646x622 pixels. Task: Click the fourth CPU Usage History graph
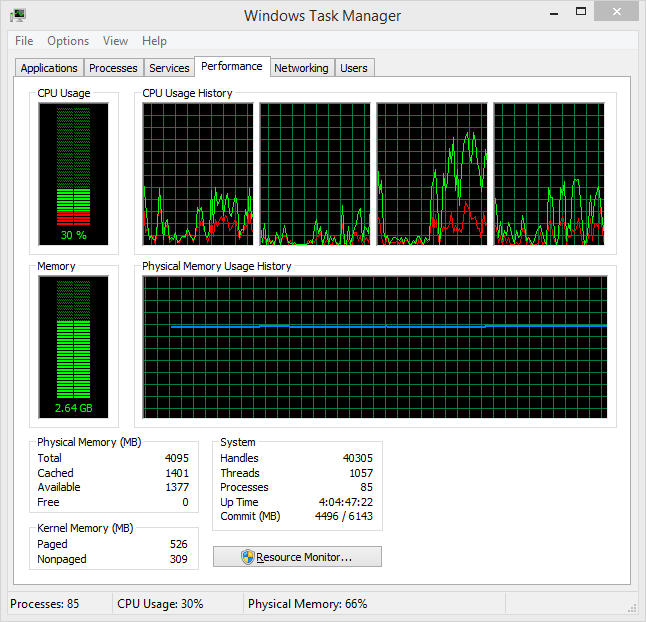pyautogui.click(x=549, y=174)
